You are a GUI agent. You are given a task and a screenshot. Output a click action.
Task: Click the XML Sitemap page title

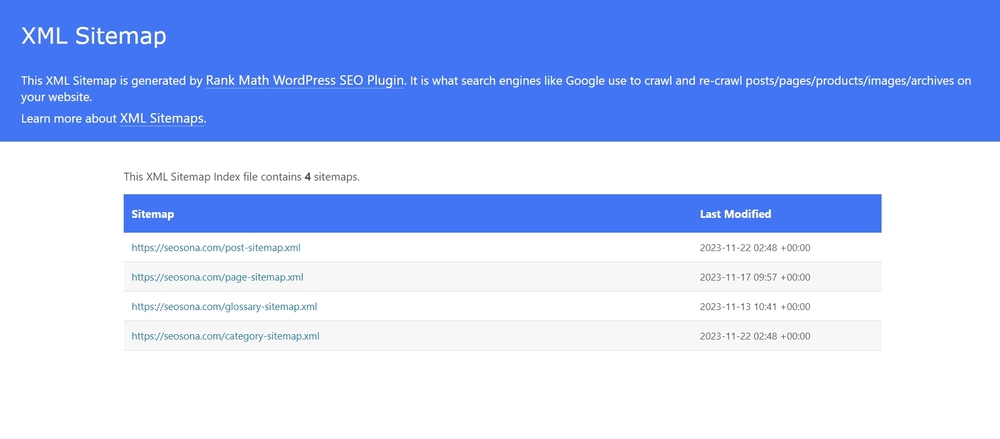(94, 36)
